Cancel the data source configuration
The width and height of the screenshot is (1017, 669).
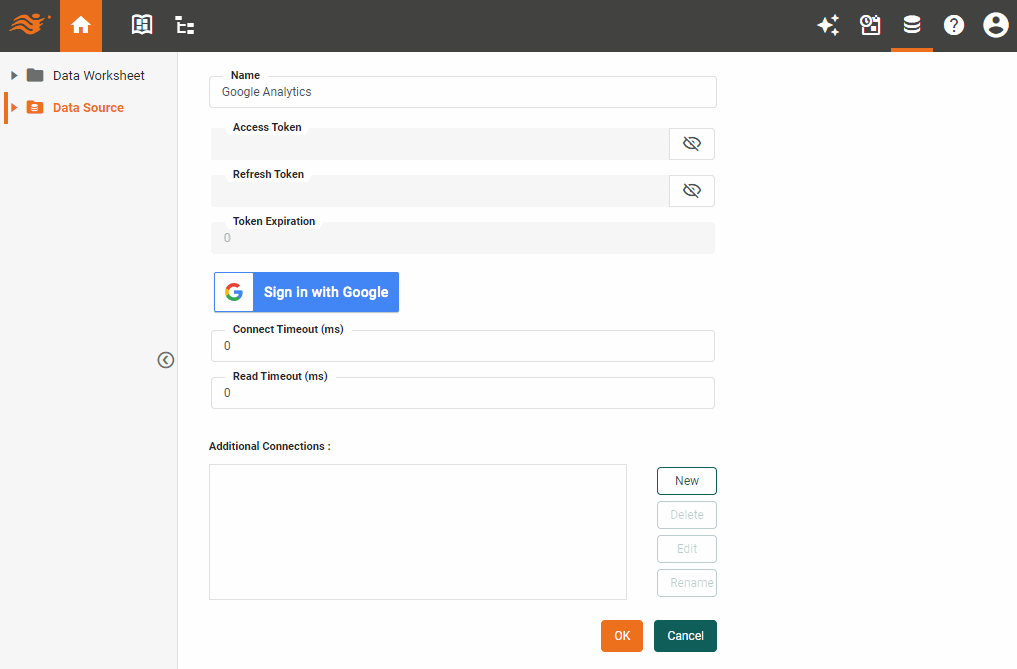pyautogui.click(x=685, y=635)
